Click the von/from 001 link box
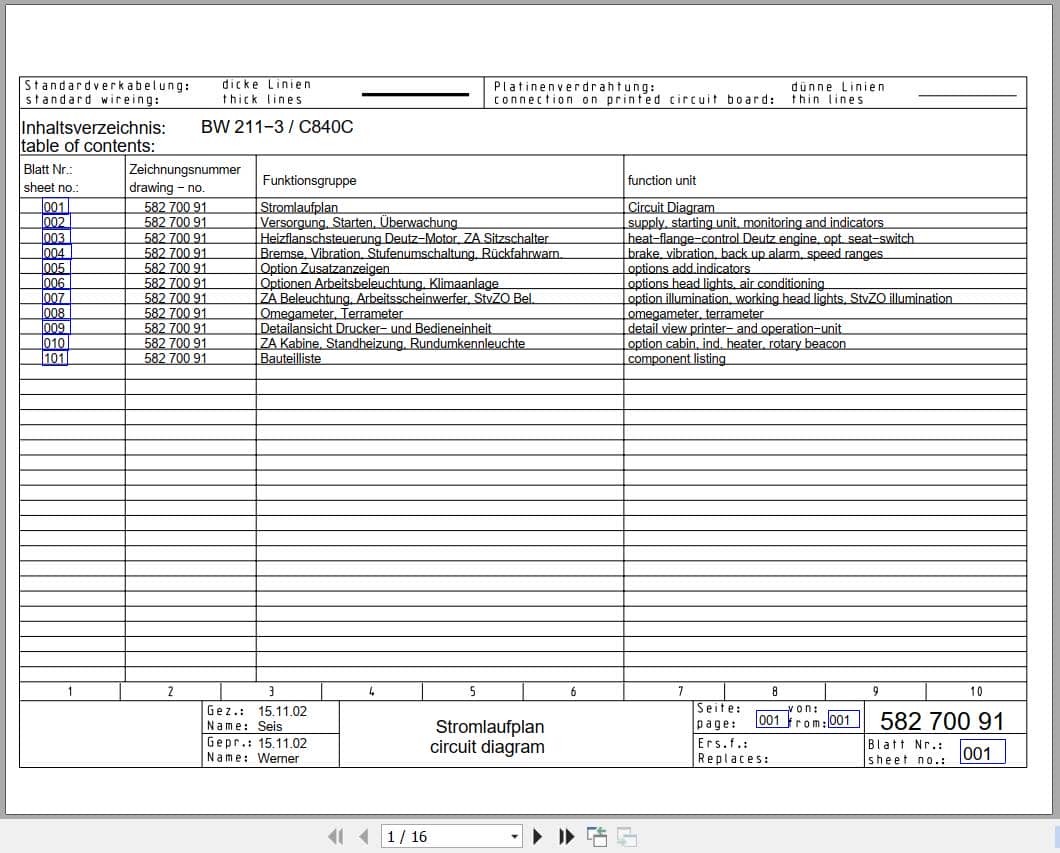 point(844,720)
